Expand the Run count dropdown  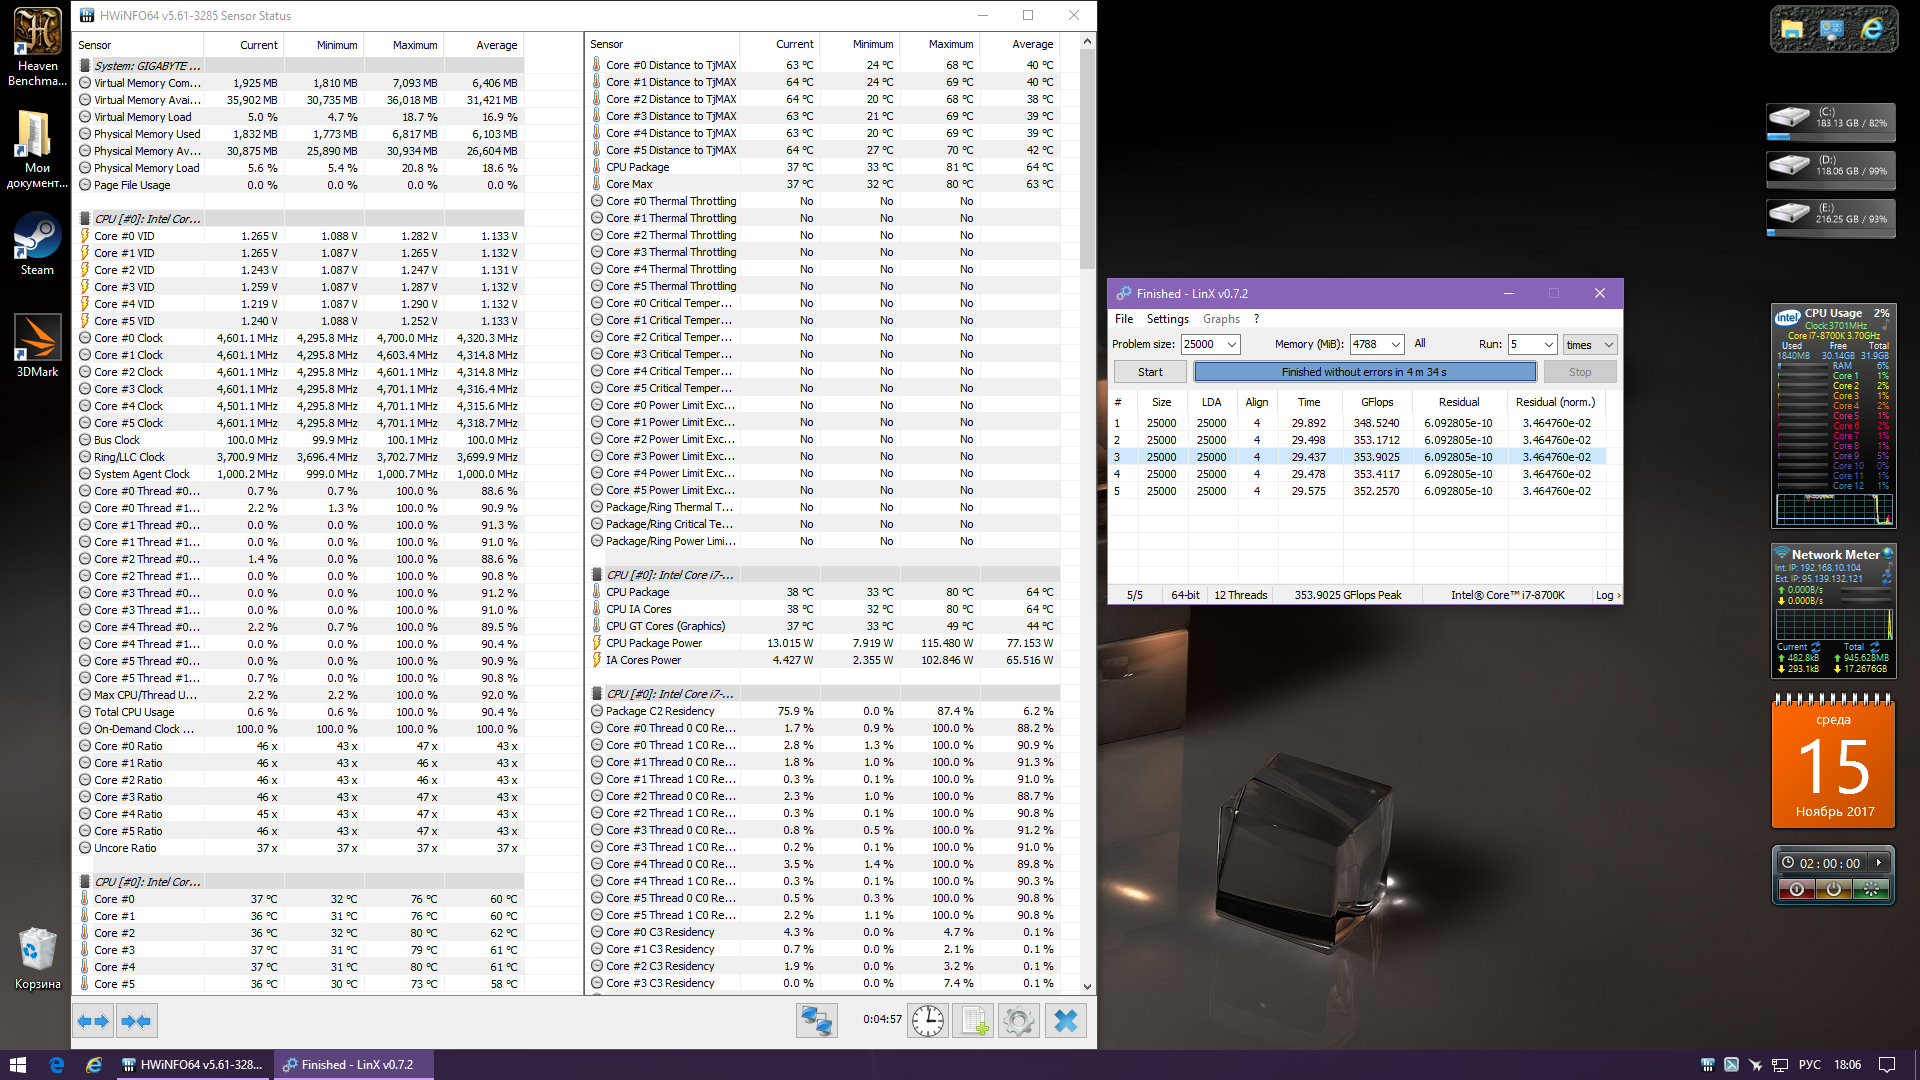pyautogui.click(x=1548, y=344)
